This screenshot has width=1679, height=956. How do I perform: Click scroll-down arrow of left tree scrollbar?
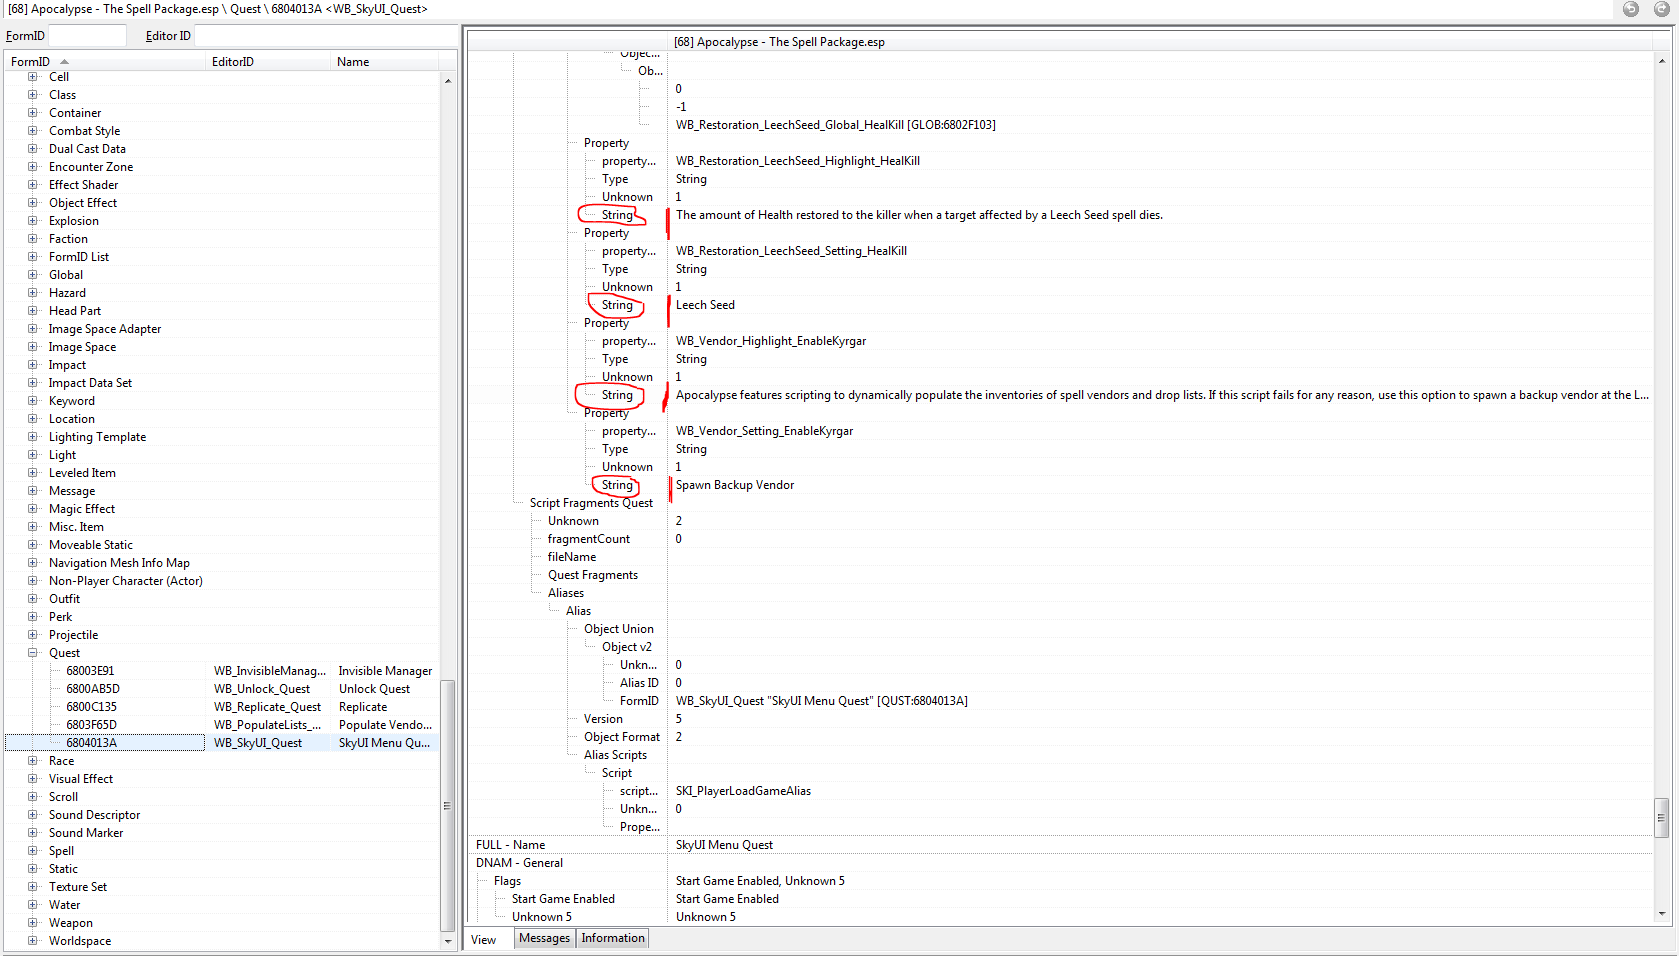(x=448, y=941)
